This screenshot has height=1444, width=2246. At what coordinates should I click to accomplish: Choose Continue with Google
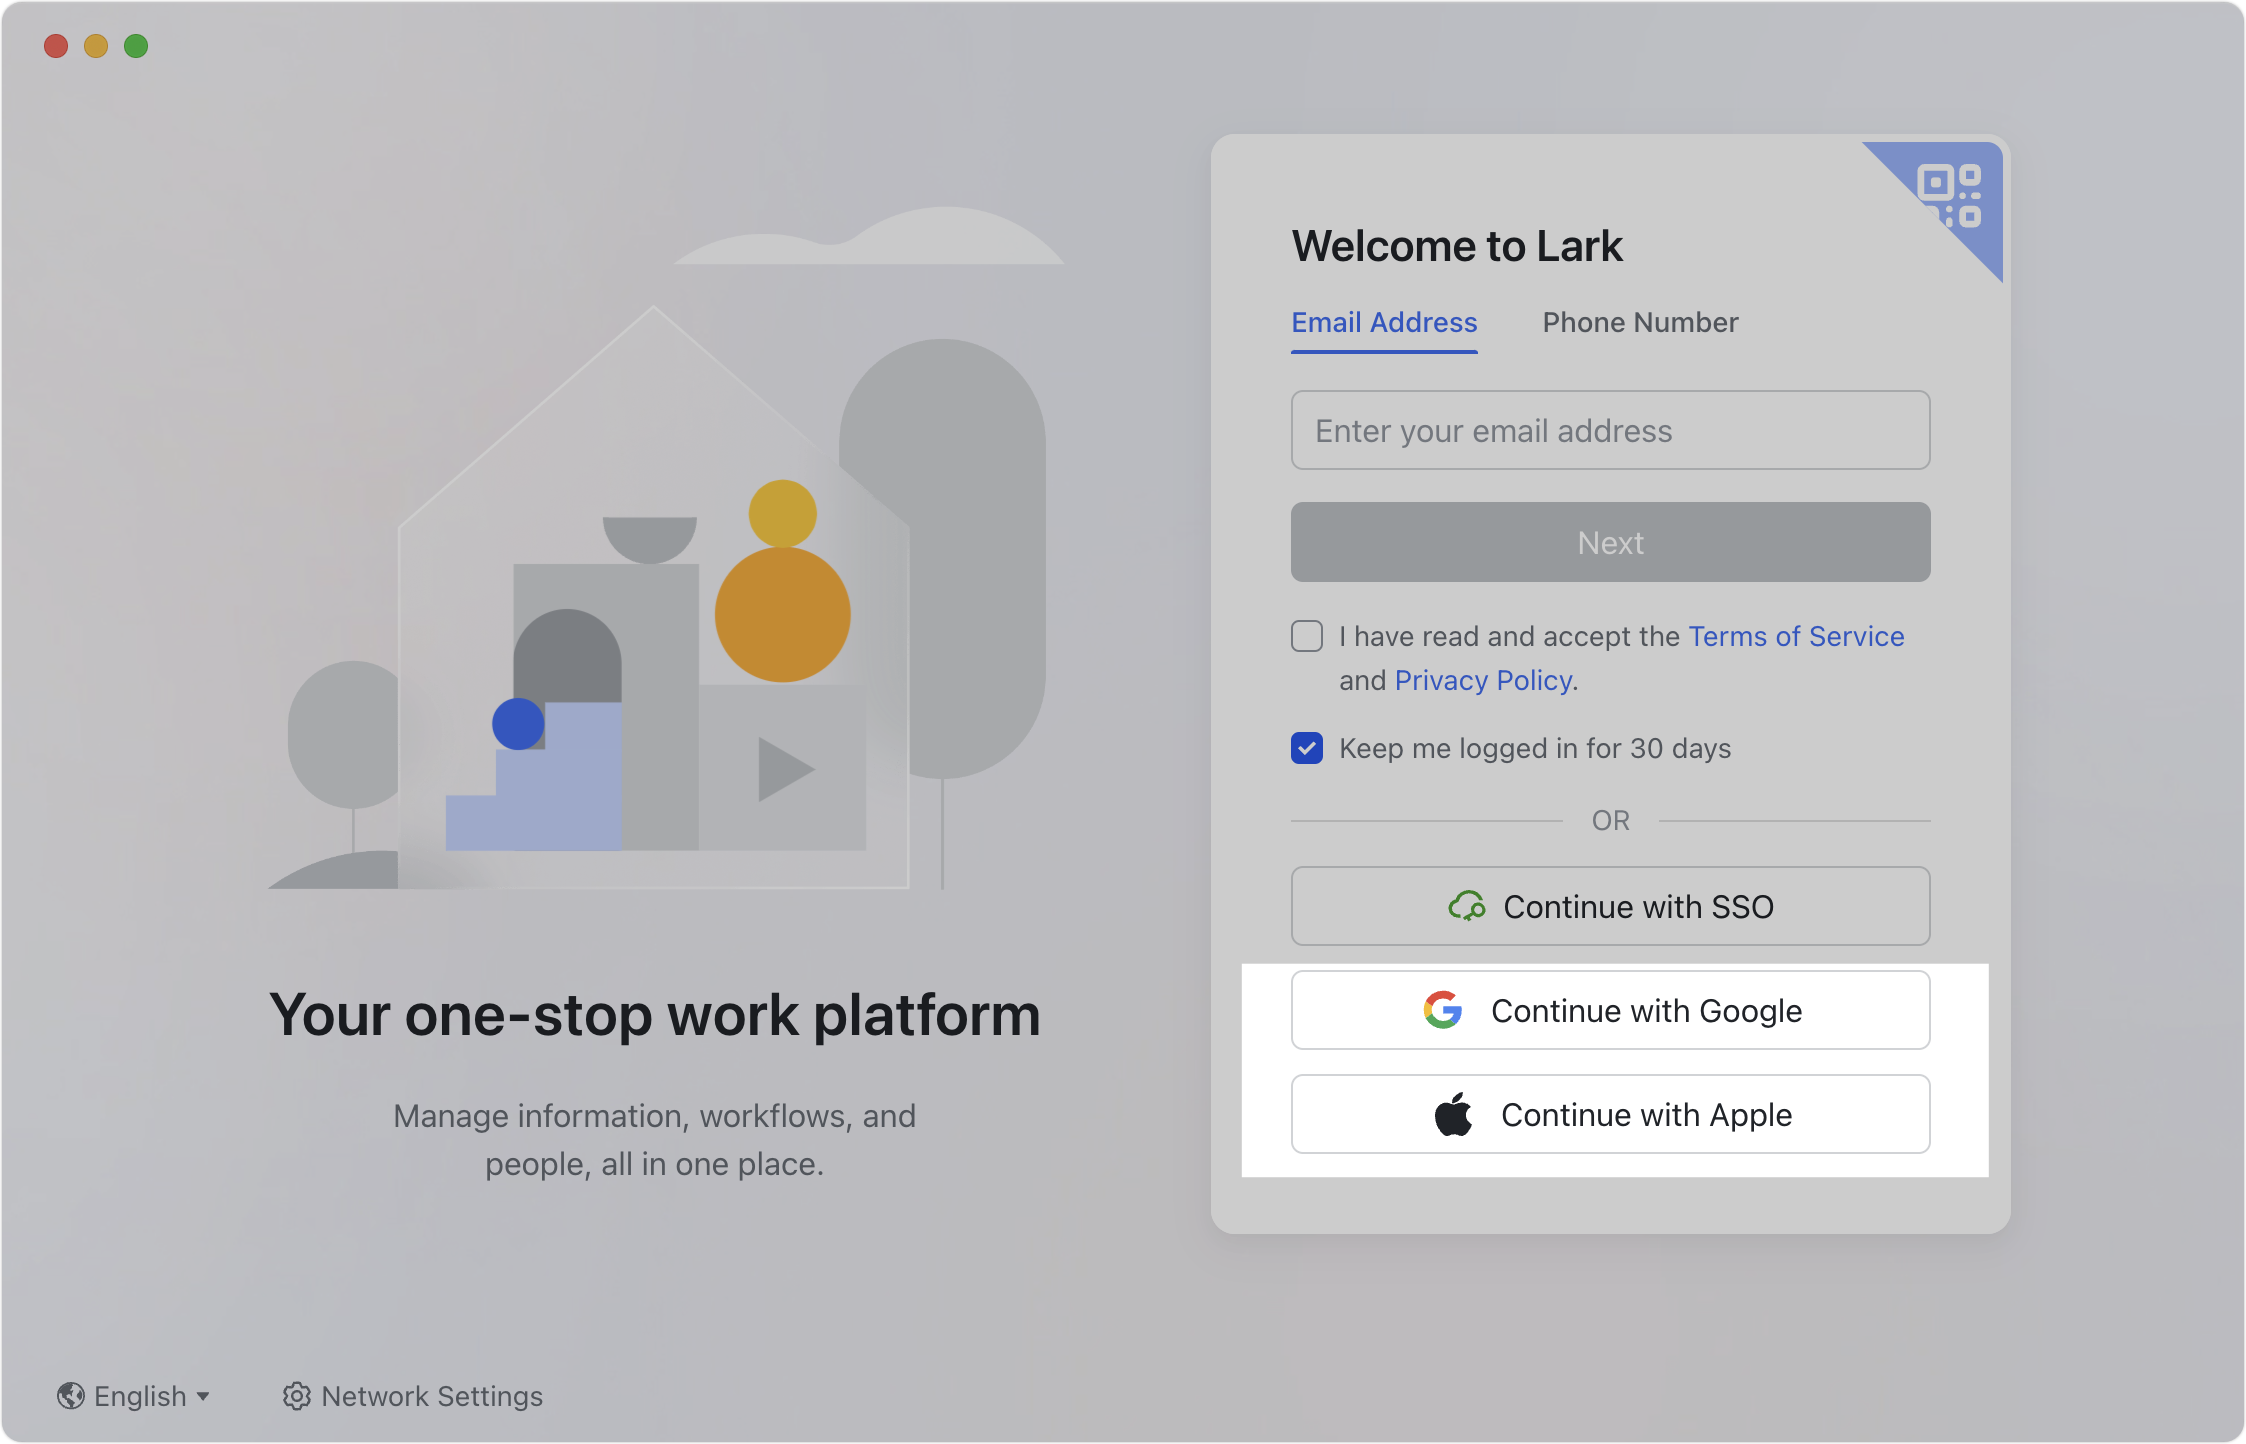click(1610, 1010)
